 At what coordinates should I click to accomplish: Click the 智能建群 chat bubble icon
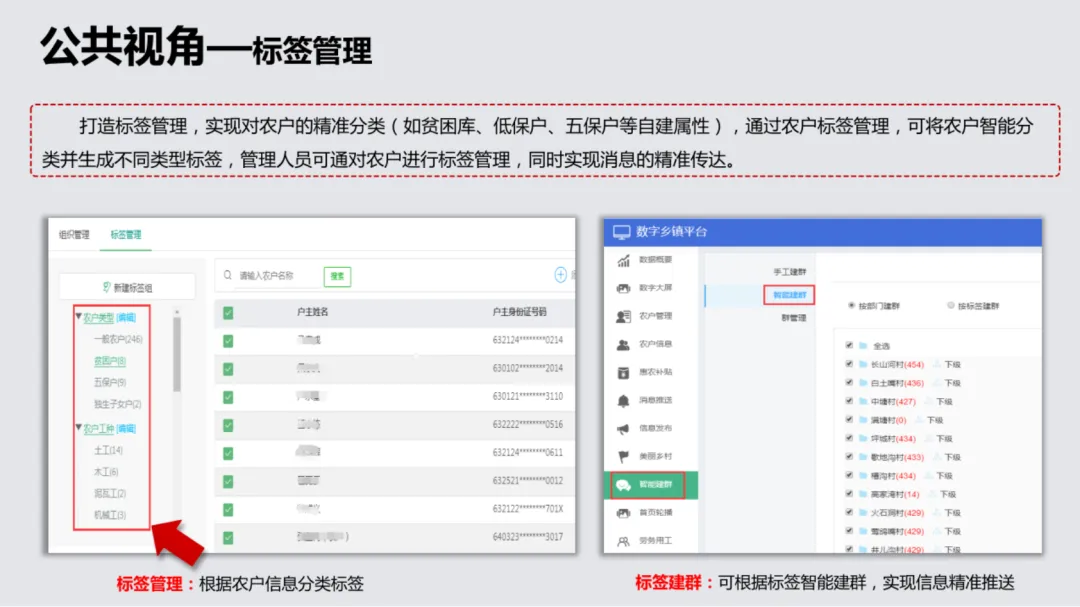pos(623,485)
